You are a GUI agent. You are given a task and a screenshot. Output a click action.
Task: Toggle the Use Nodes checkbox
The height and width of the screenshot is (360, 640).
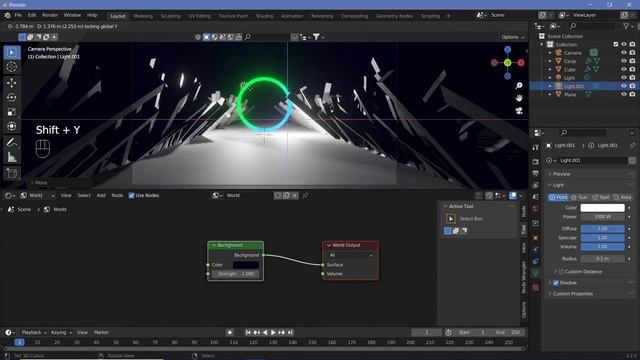131,196
